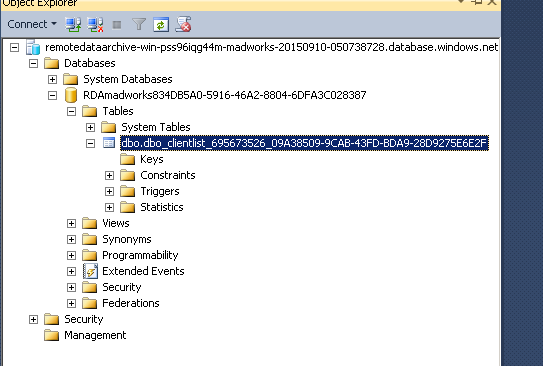Expand the Statistics node
Image resolution: width=543 pixels, height=366 pixels.
[x=109, y=207]
